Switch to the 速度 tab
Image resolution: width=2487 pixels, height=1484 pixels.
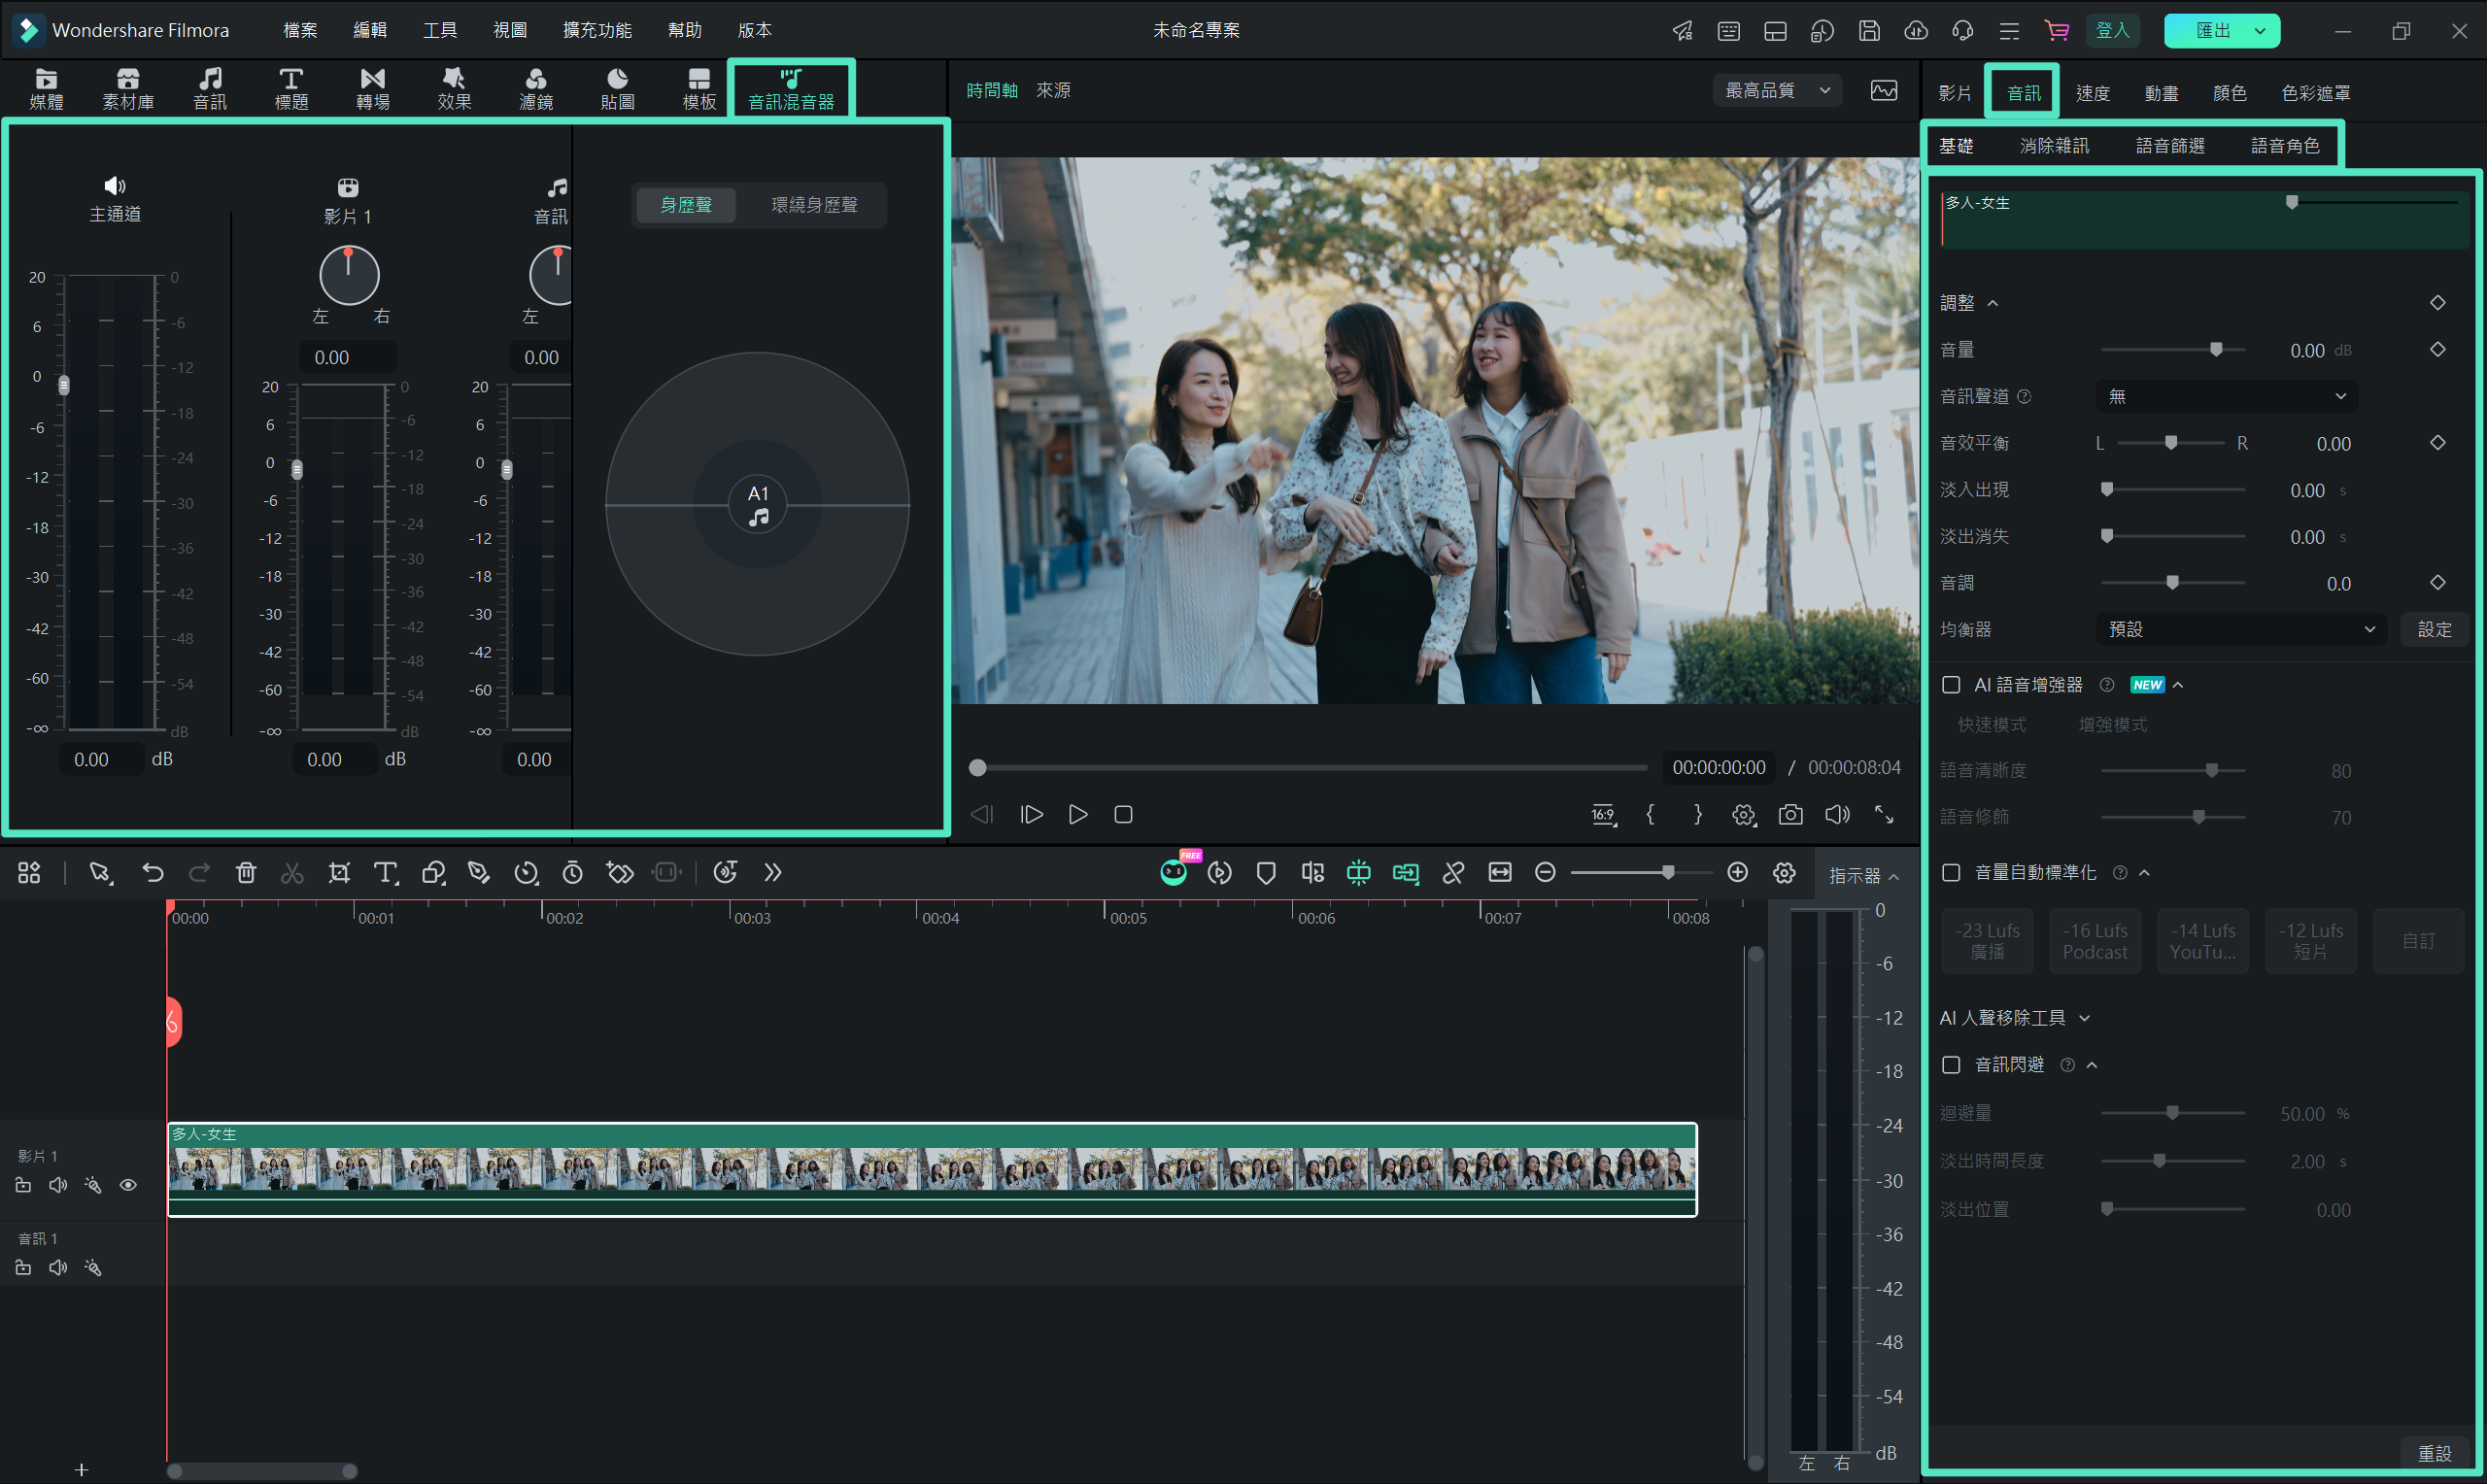[x=2092, y=93]
